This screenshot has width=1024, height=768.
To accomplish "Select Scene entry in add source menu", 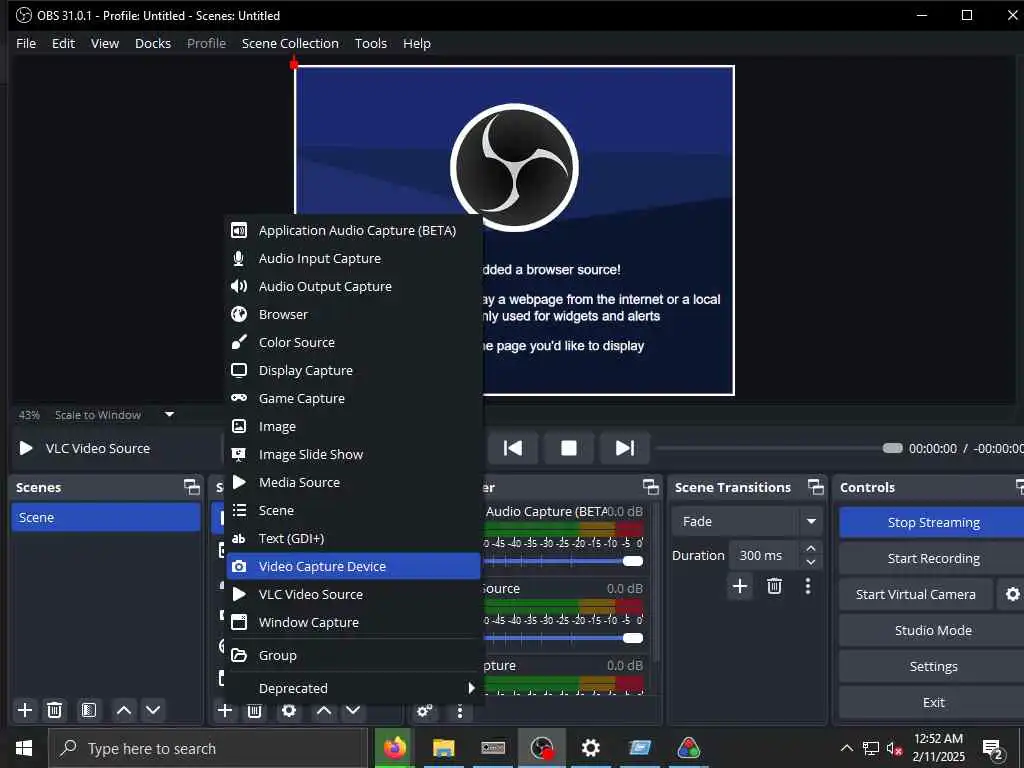I will click(353, 511).
